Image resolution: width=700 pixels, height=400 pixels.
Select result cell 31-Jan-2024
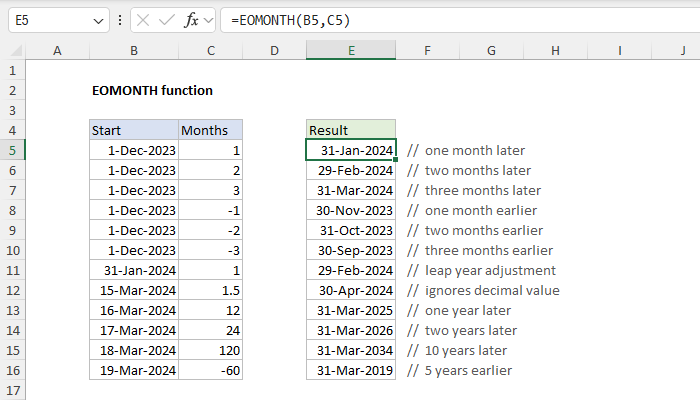351,150
